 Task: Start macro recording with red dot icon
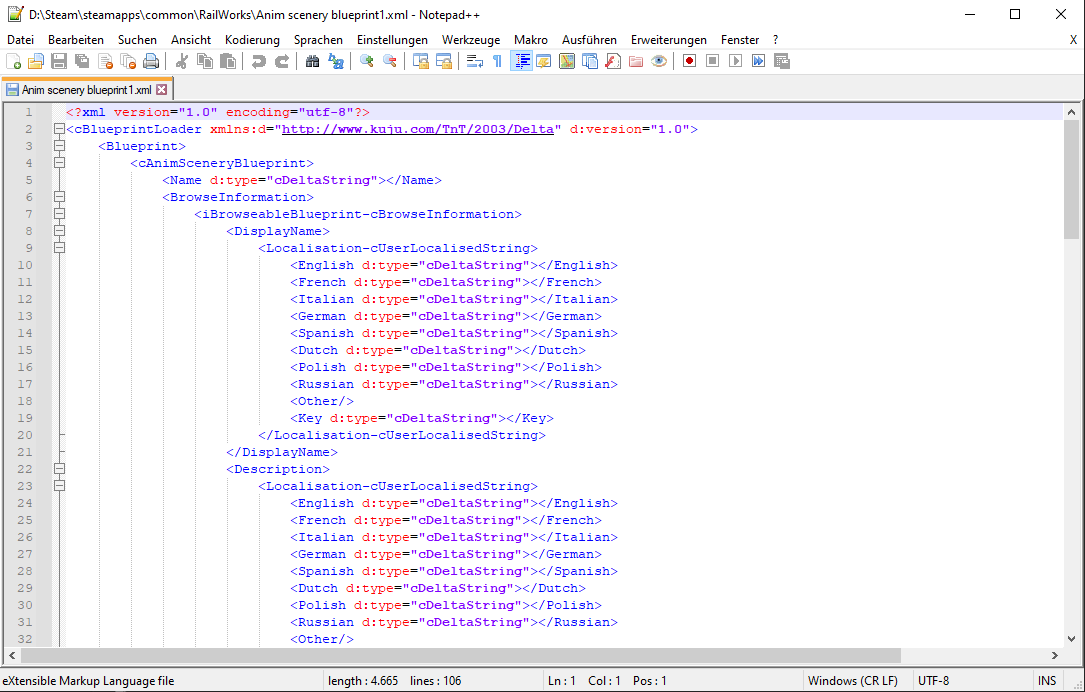pyautogui.click(x=689, y=61)
